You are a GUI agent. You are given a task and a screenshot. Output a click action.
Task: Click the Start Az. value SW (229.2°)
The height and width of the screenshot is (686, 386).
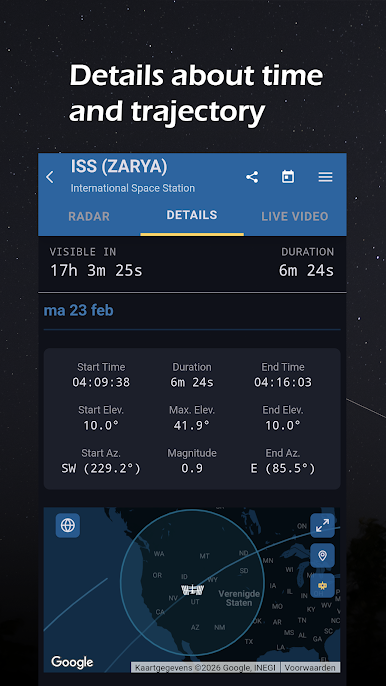[x=101, y=469]
